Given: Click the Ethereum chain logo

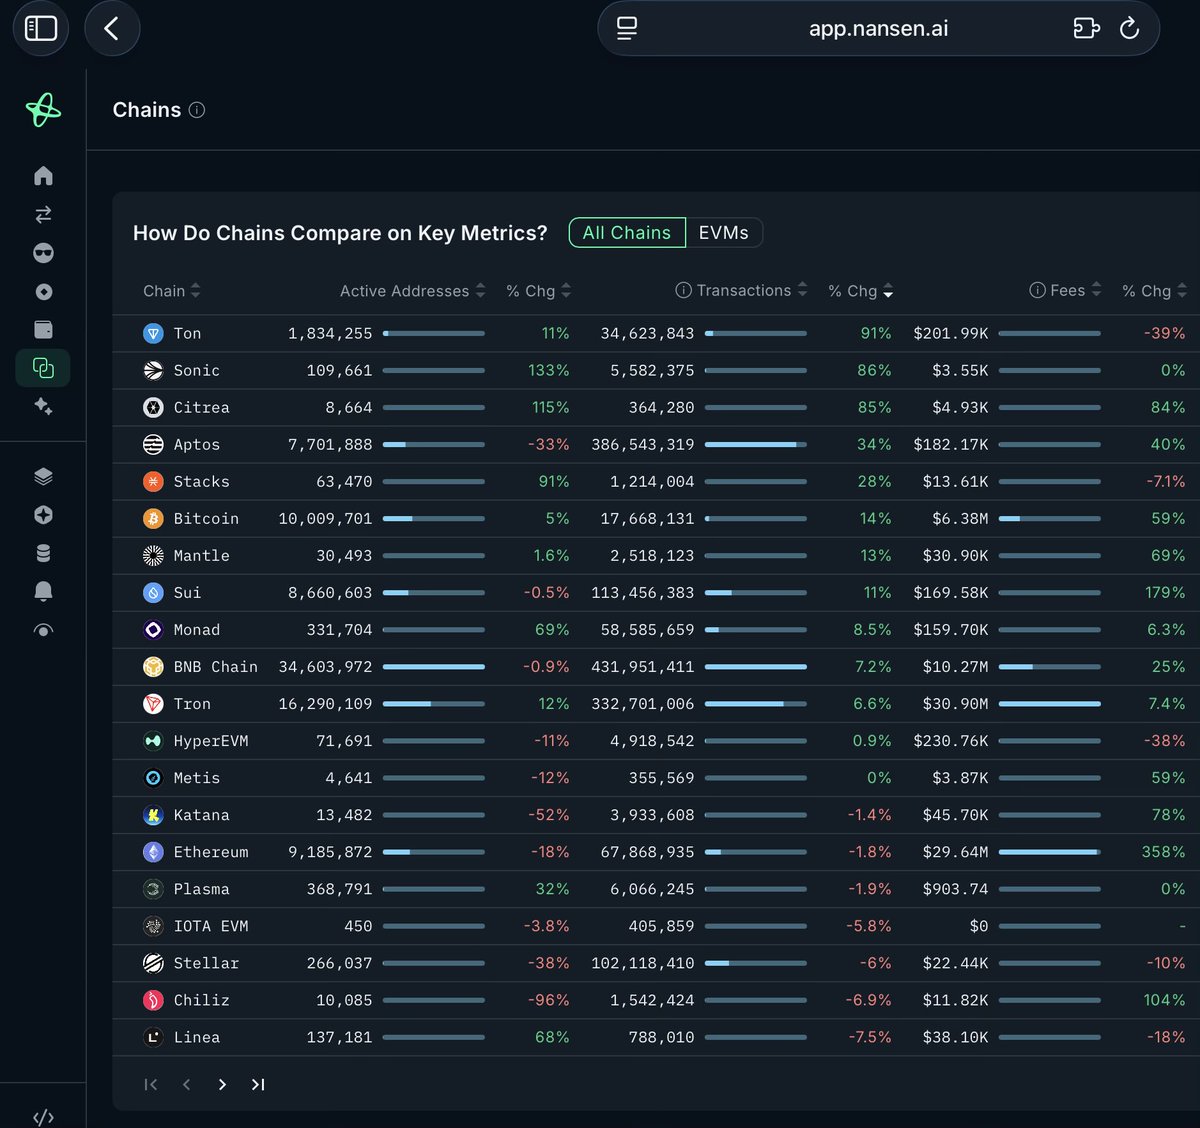Looking at the screenshot, I should [x=153, y=852].
